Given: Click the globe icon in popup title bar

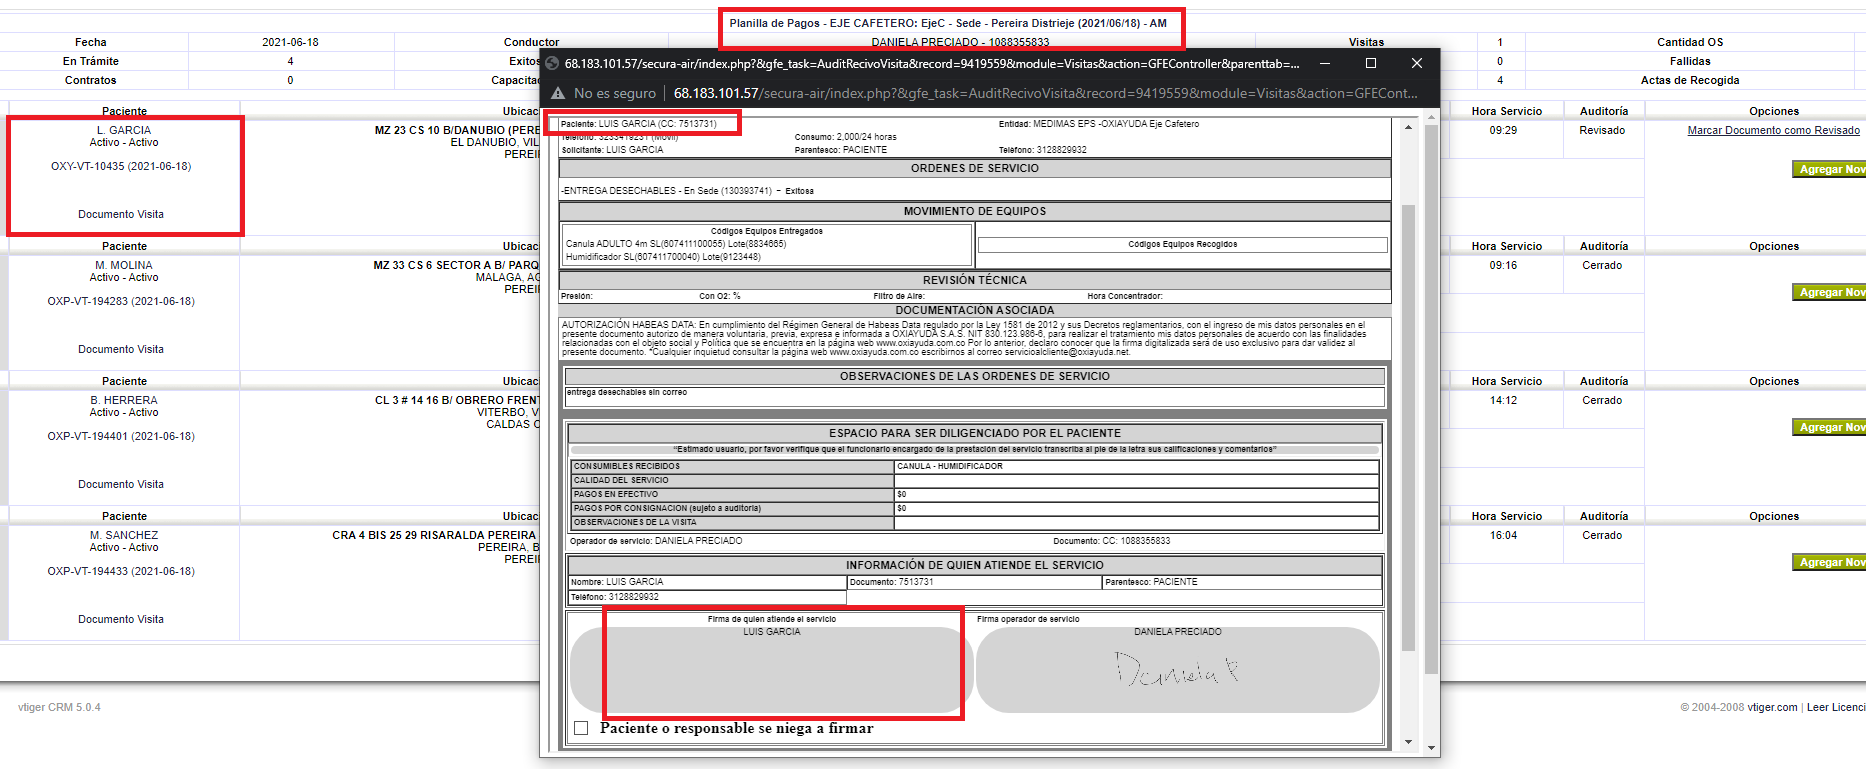Looking at the screenshot, I should (x=552, y=63).
